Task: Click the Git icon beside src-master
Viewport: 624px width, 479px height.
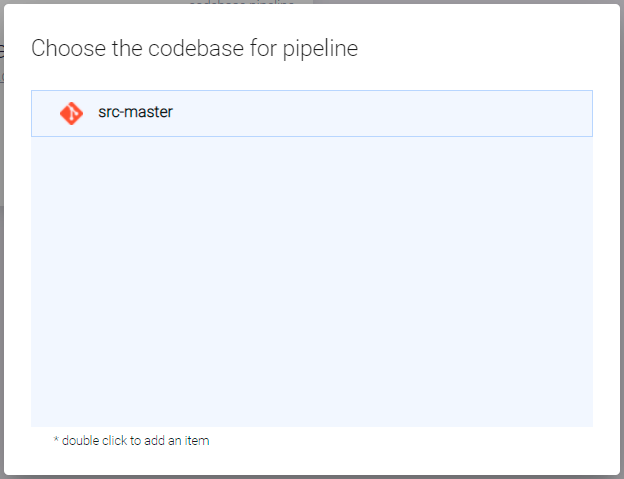Action: 71,113
